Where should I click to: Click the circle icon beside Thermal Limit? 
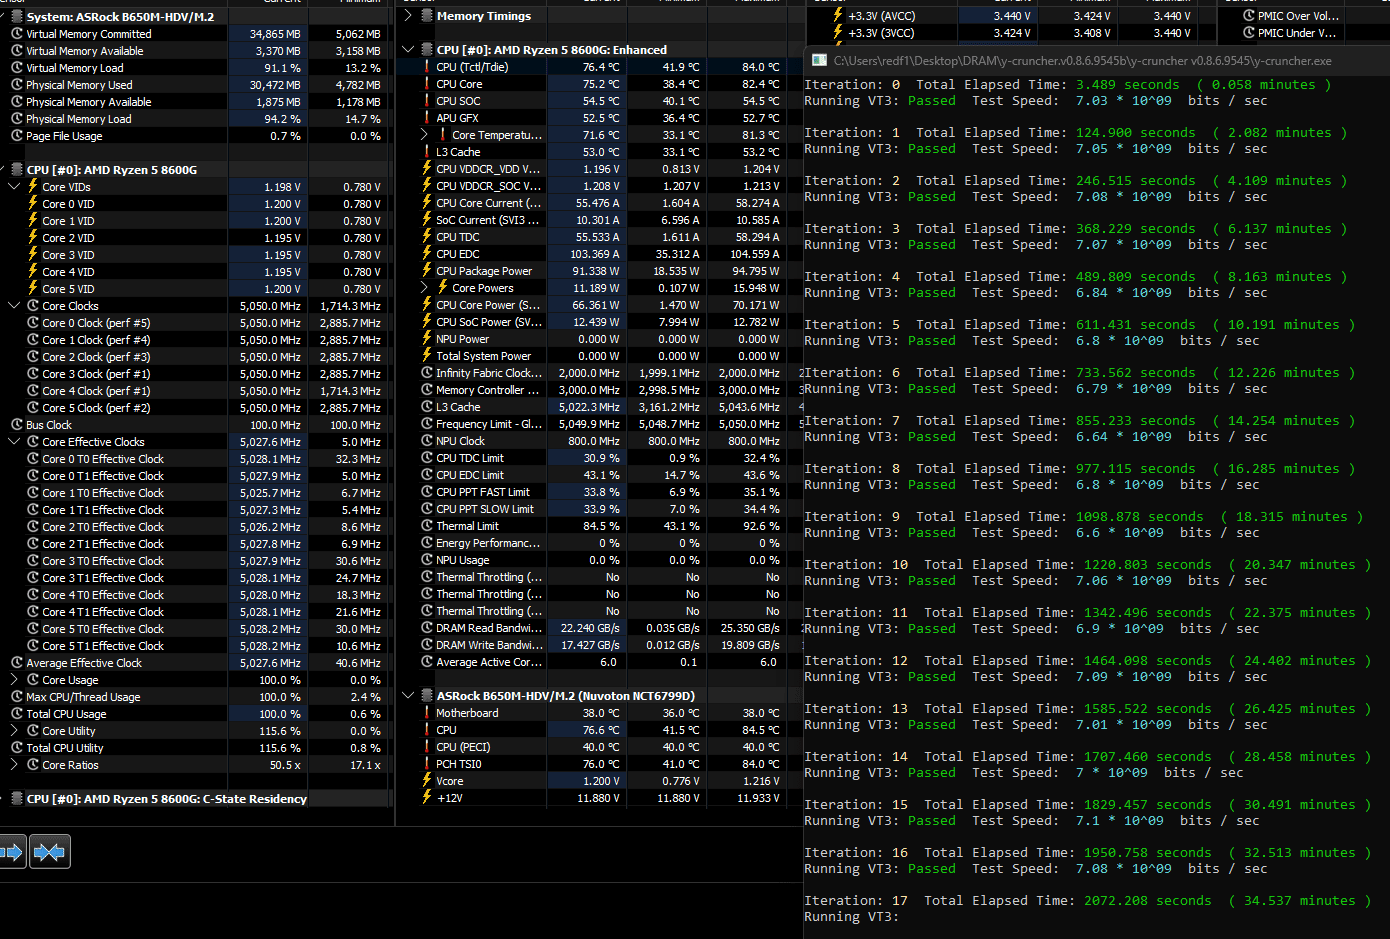click(x=427, y=526)
